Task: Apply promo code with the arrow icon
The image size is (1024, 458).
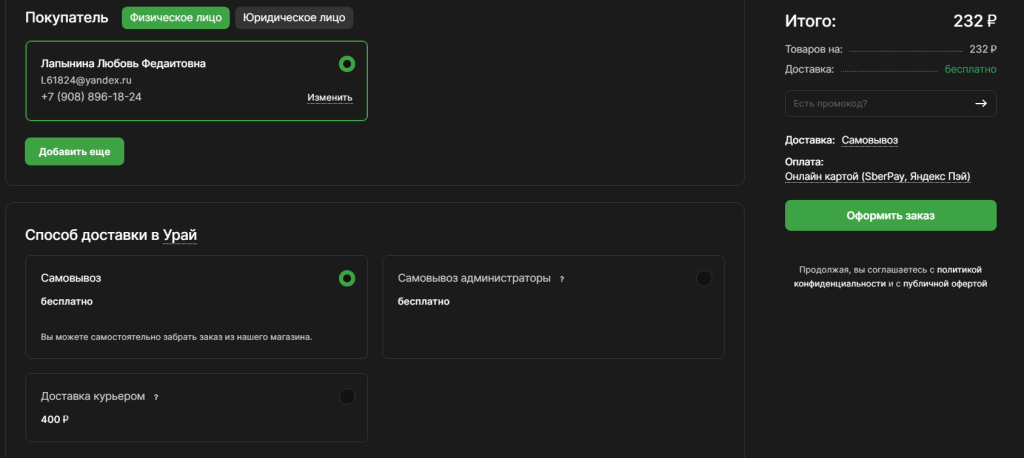Action: click(981, 103)
